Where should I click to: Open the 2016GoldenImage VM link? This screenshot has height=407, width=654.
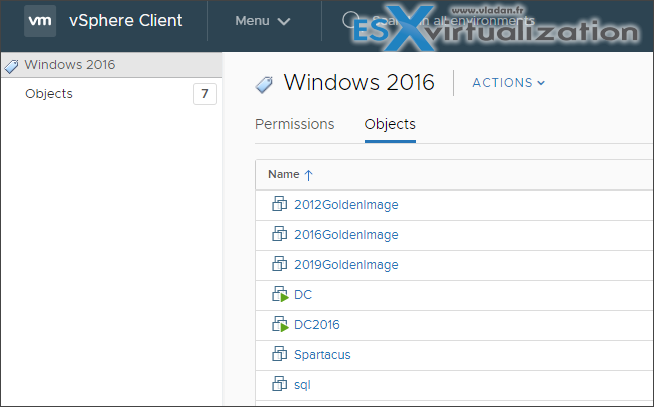pyautogui.click(x=346, y=235)
